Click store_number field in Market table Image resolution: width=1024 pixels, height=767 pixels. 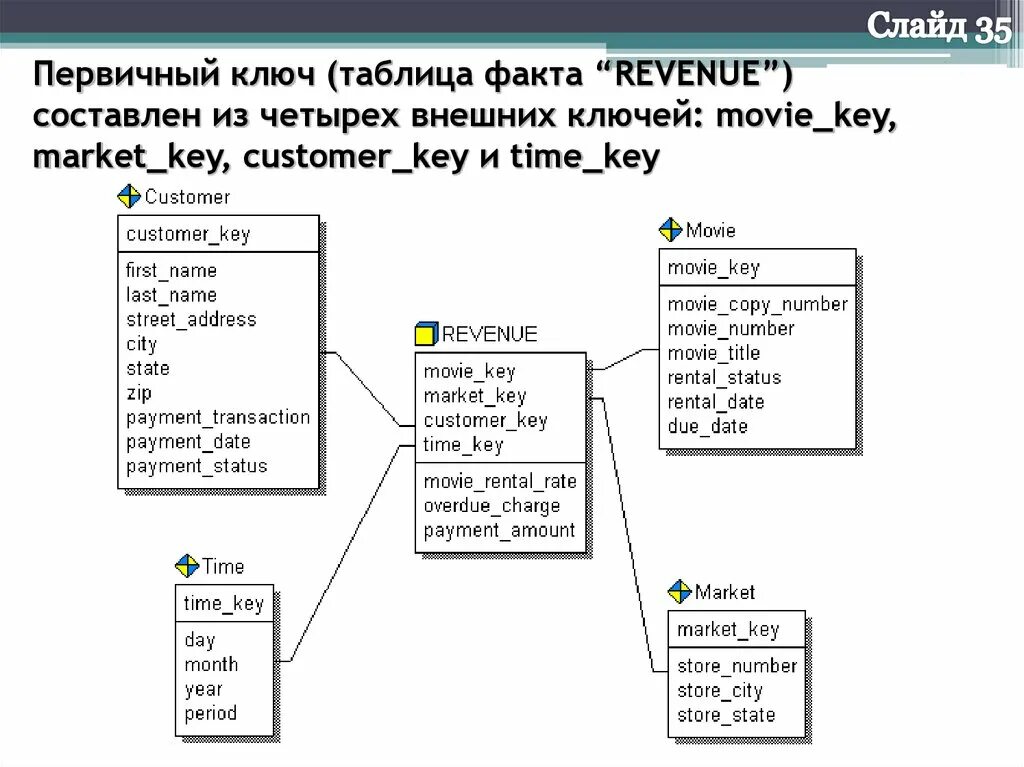pos(737,666)
